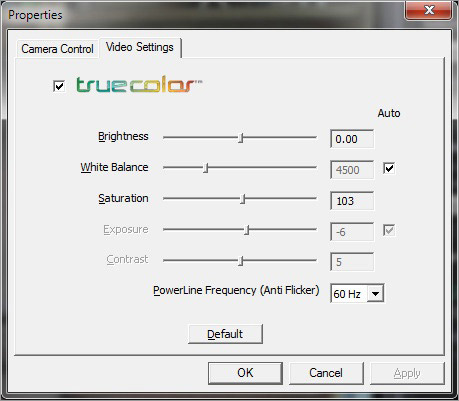Click the Properties window title

[35, 15]
